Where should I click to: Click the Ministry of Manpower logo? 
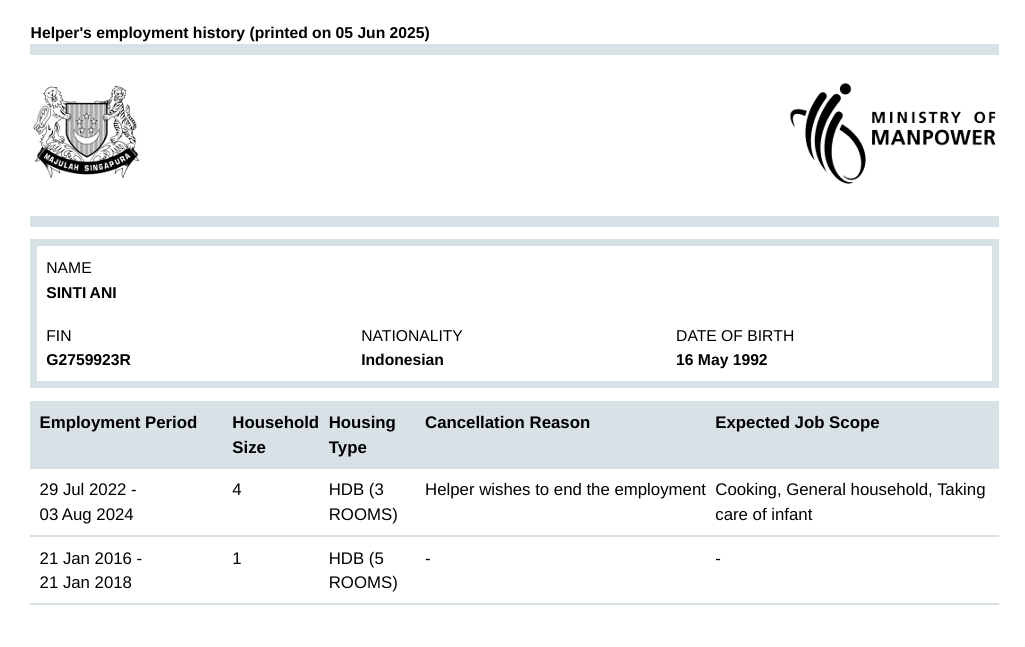pyautogui.click(x=892, y=133)
